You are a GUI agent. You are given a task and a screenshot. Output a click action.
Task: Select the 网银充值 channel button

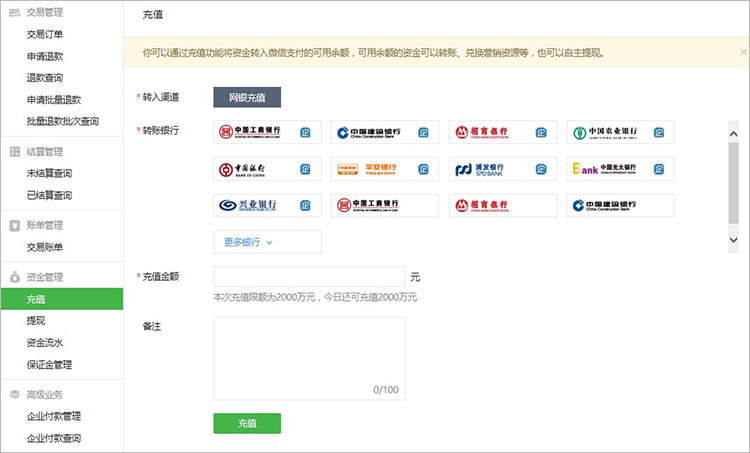pyautogui.click(x=247, y=97)
